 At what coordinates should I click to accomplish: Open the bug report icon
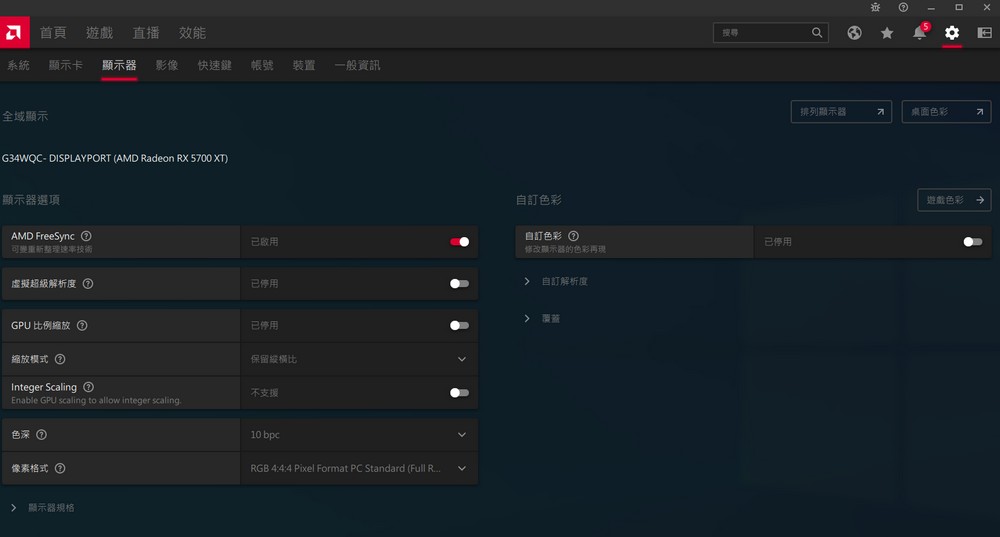click(x=875, y=8)
